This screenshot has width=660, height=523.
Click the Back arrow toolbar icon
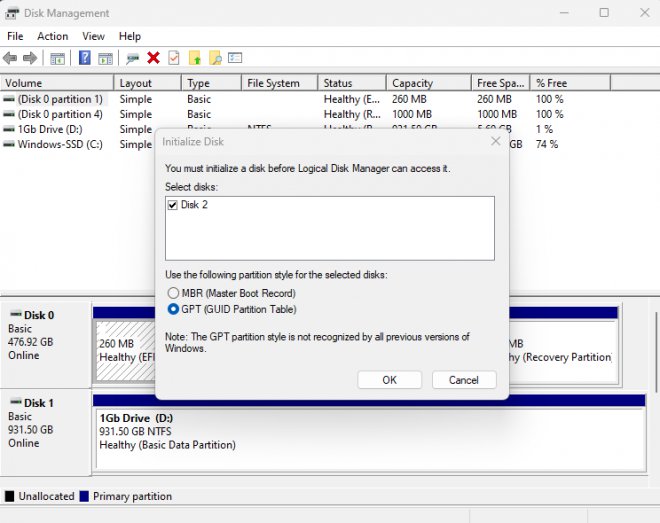[10, 58]
